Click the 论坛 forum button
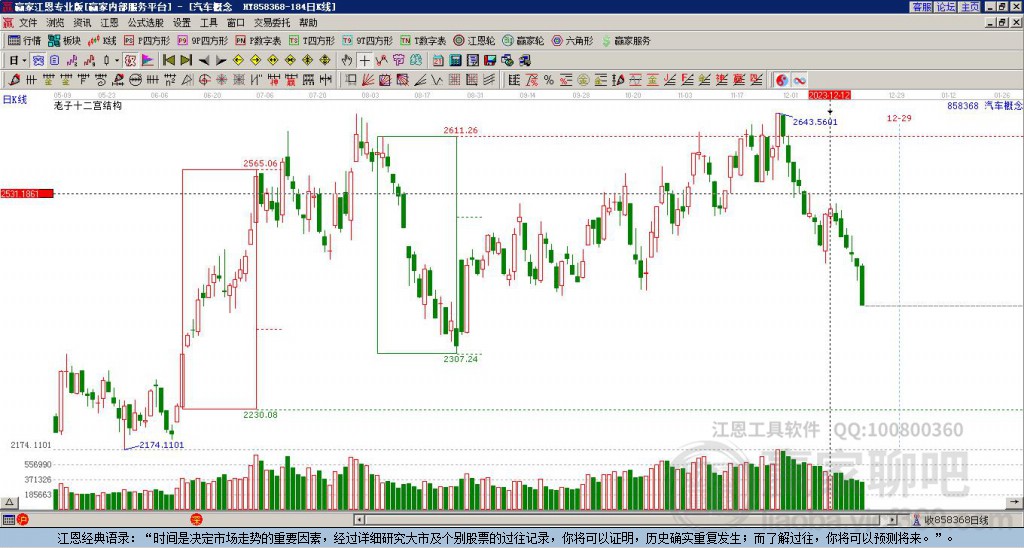Image resolution: width=1024 pixels, height=548 pixels. coord(946,7)
